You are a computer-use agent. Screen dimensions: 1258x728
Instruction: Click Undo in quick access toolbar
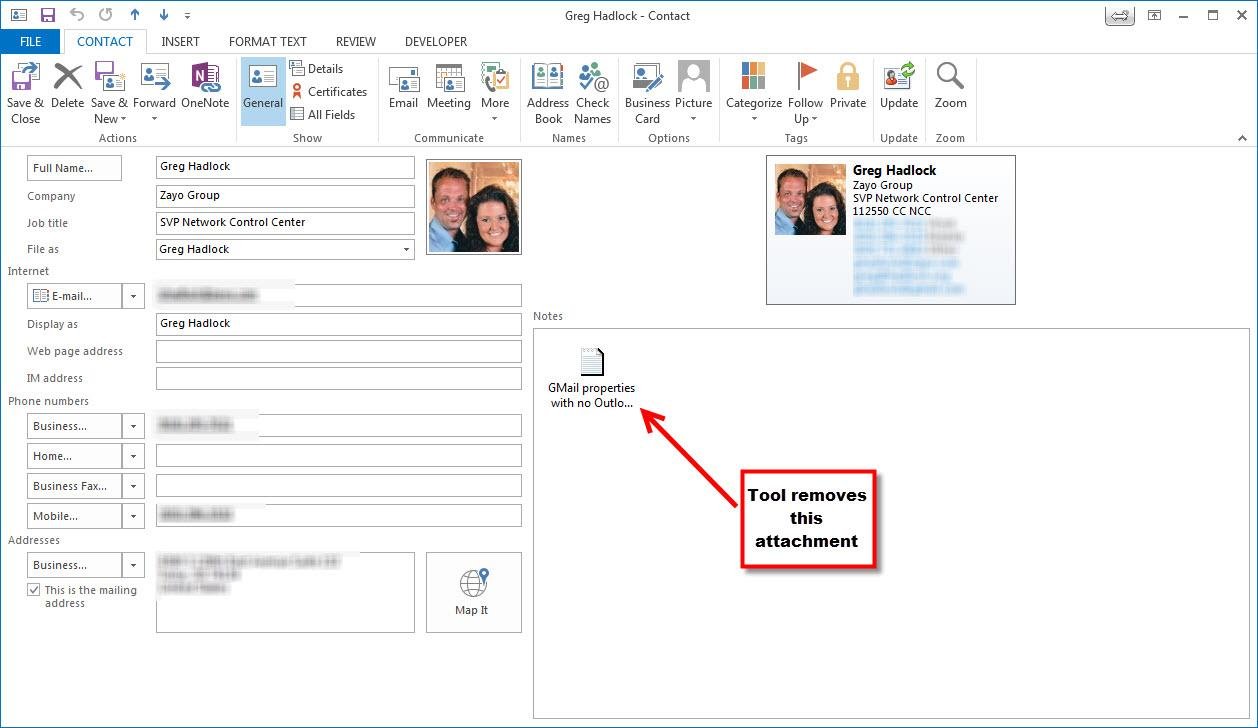(x=77, y=15)
